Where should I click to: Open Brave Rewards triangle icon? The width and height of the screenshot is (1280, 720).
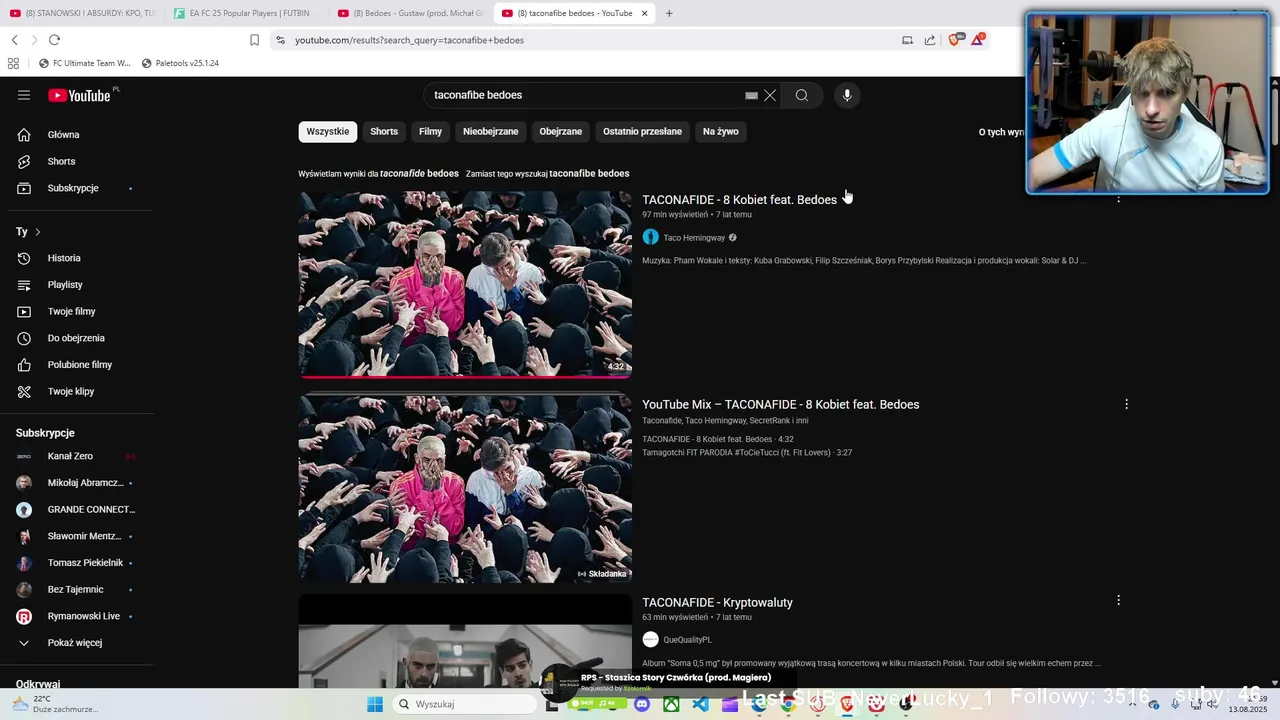coord(978,40)
